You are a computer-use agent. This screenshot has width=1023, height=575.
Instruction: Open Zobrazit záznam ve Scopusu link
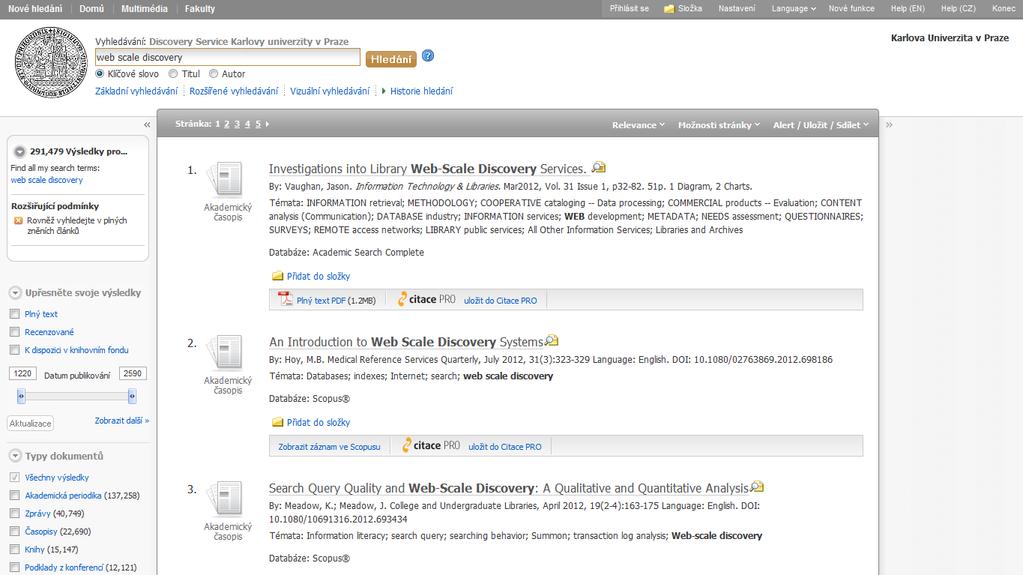coord(329,447)
